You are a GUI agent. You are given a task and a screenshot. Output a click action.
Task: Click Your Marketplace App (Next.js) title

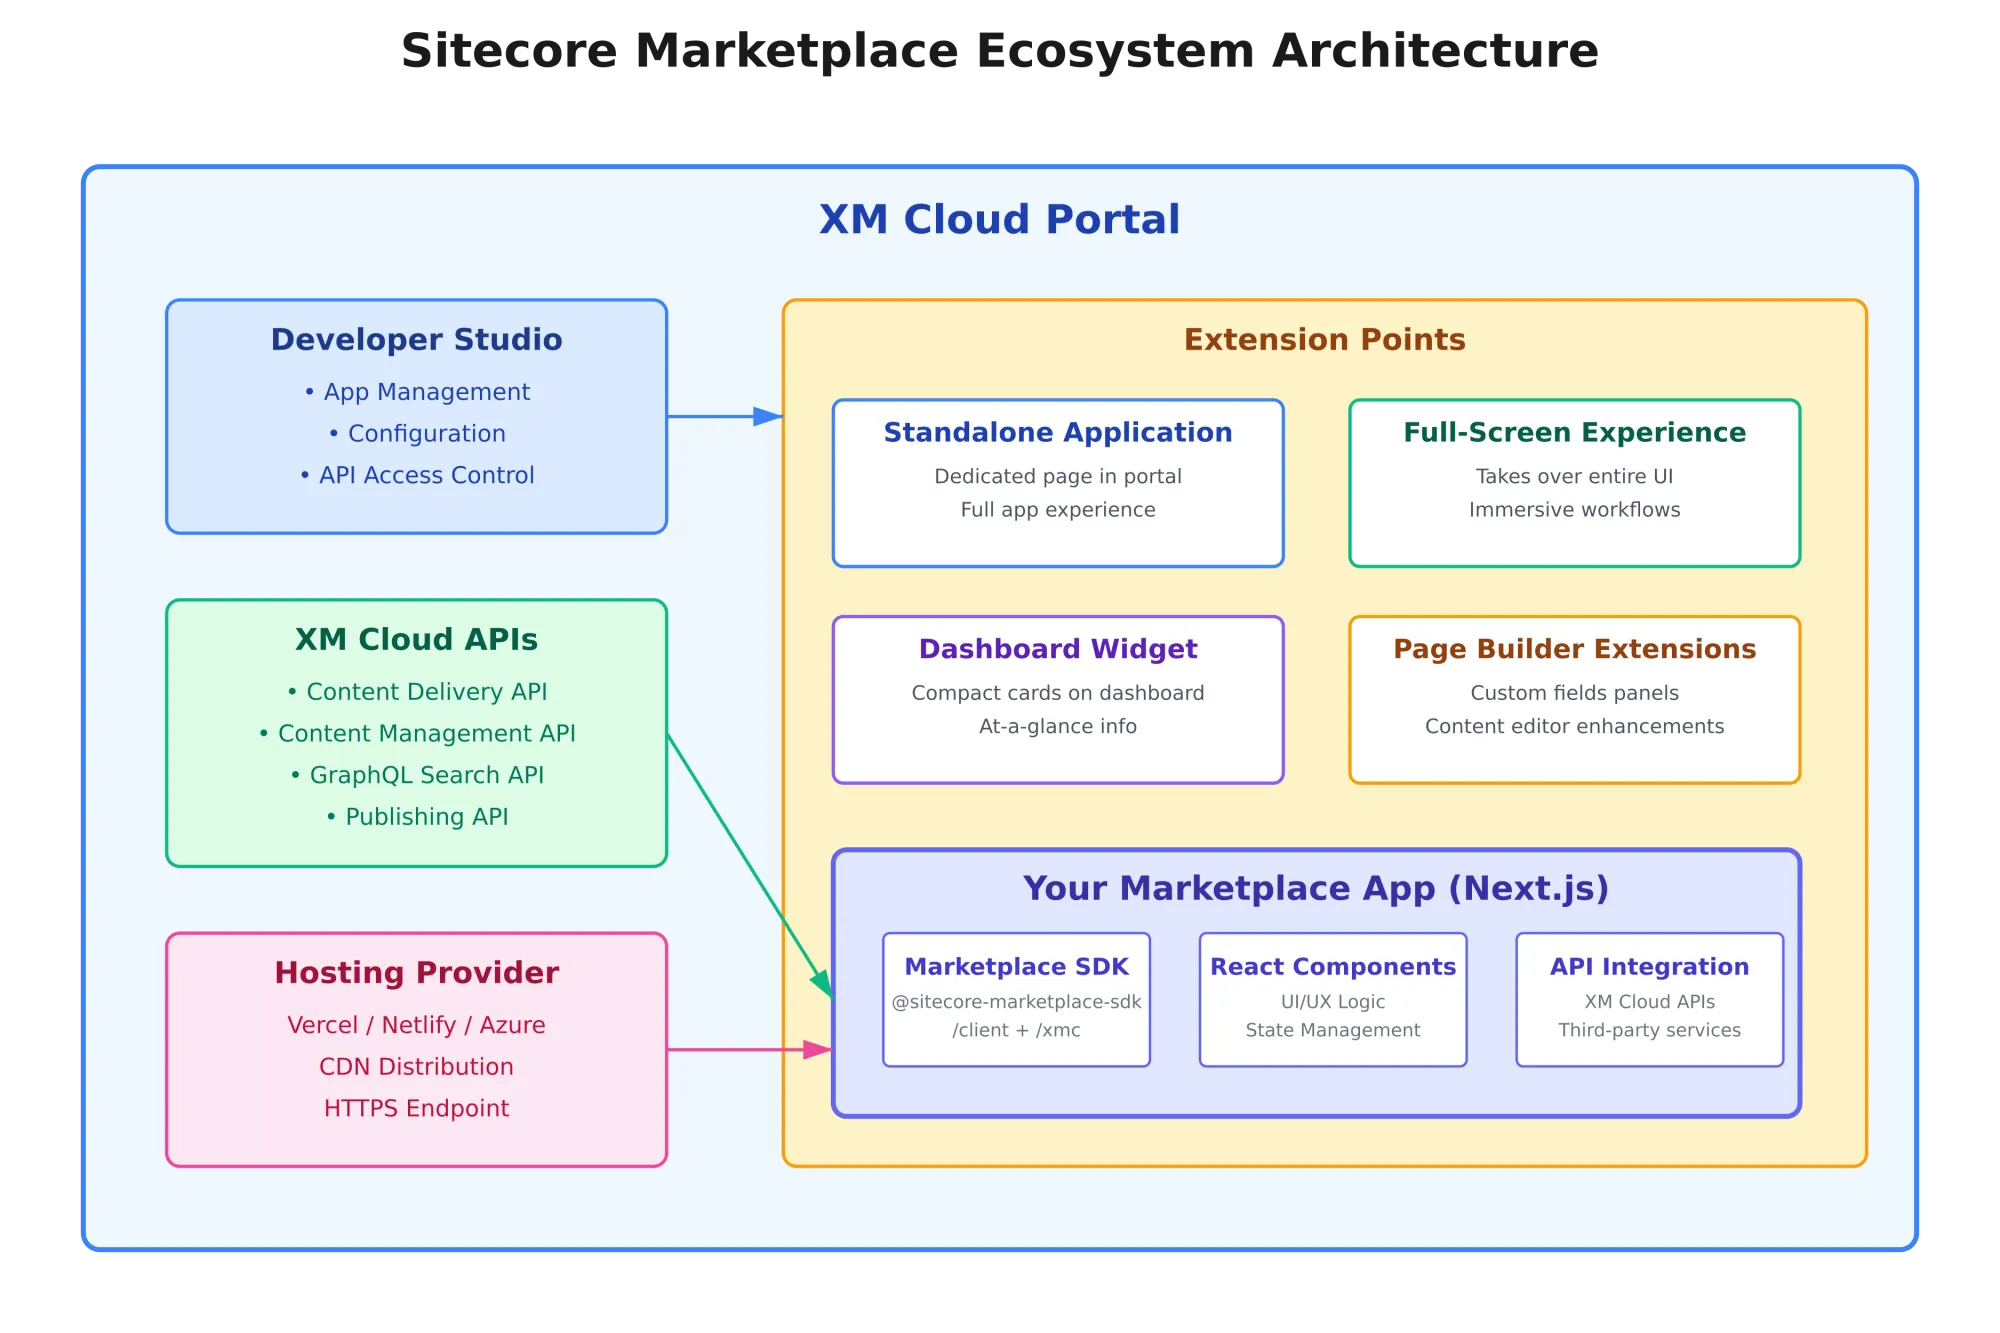[x=1315, y=888]
